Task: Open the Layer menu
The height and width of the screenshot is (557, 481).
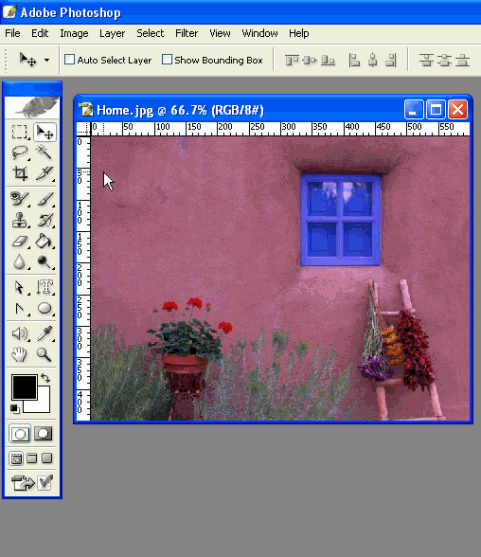Action: tap(112, 33)
